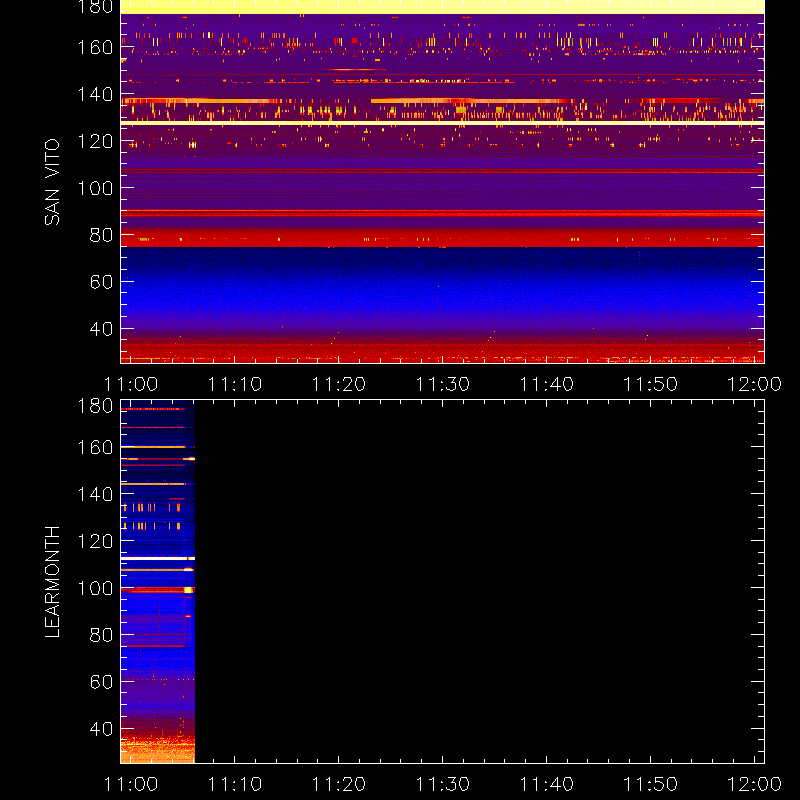Pick the 160 label on the Learmonth axis

[x=95, y=447]
